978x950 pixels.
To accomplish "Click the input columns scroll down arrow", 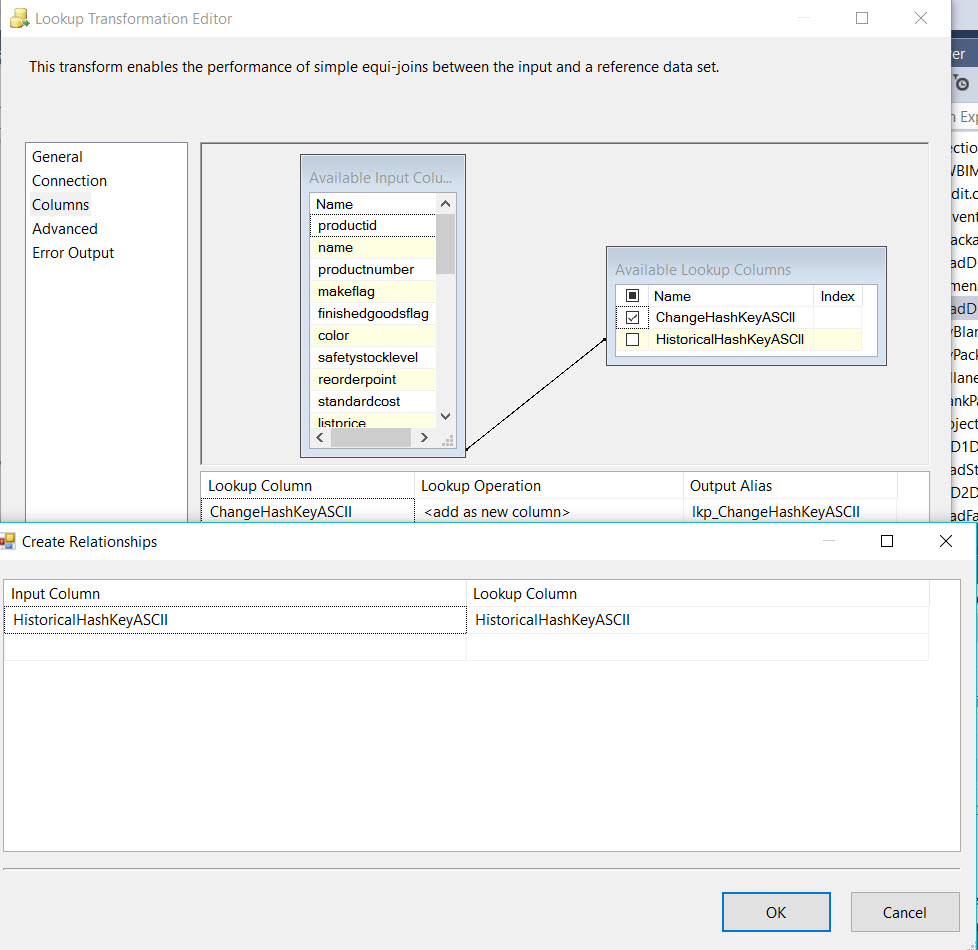I will [445, 416].
